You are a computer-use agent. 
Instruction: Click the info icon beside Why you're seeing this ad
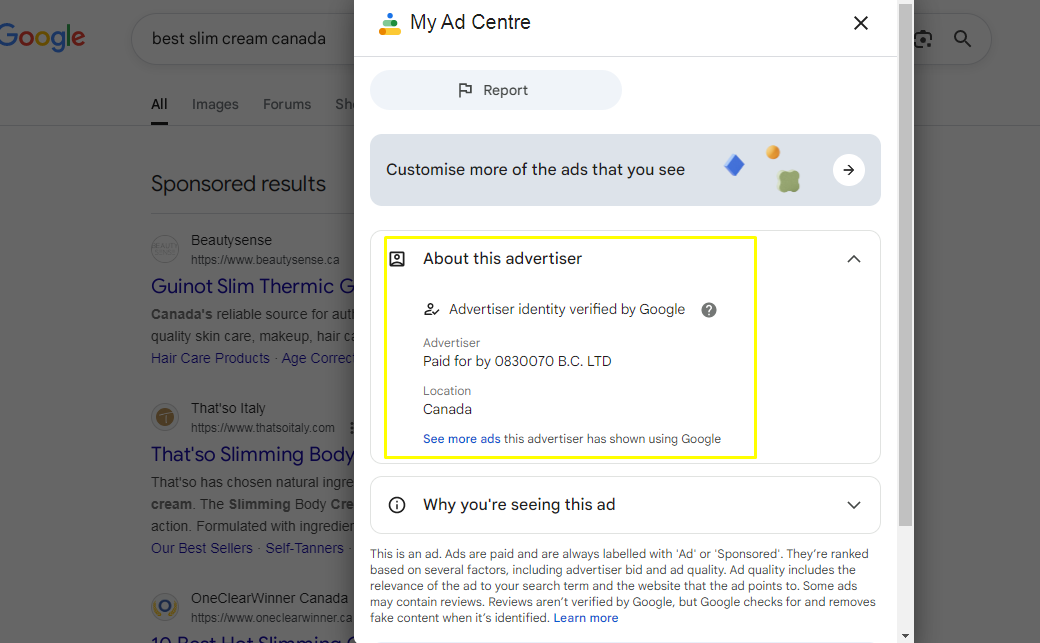pyautogui.click(x=397, y=505)
